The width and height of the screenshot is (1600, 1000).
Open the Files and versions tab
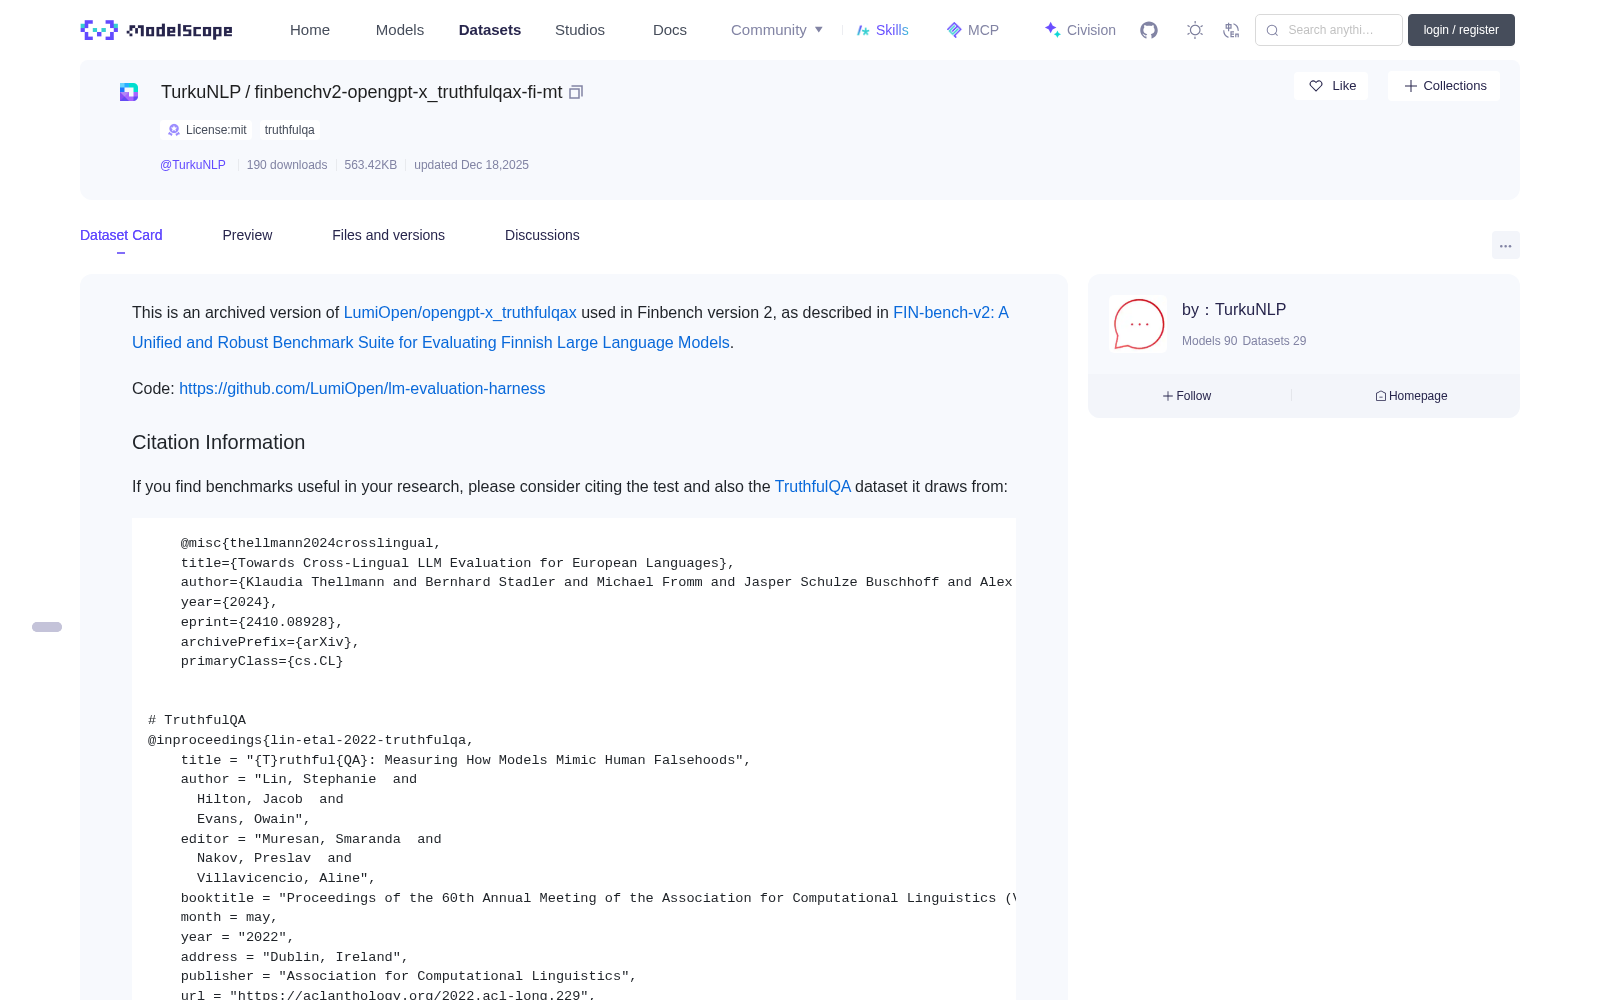pos(388,235)
